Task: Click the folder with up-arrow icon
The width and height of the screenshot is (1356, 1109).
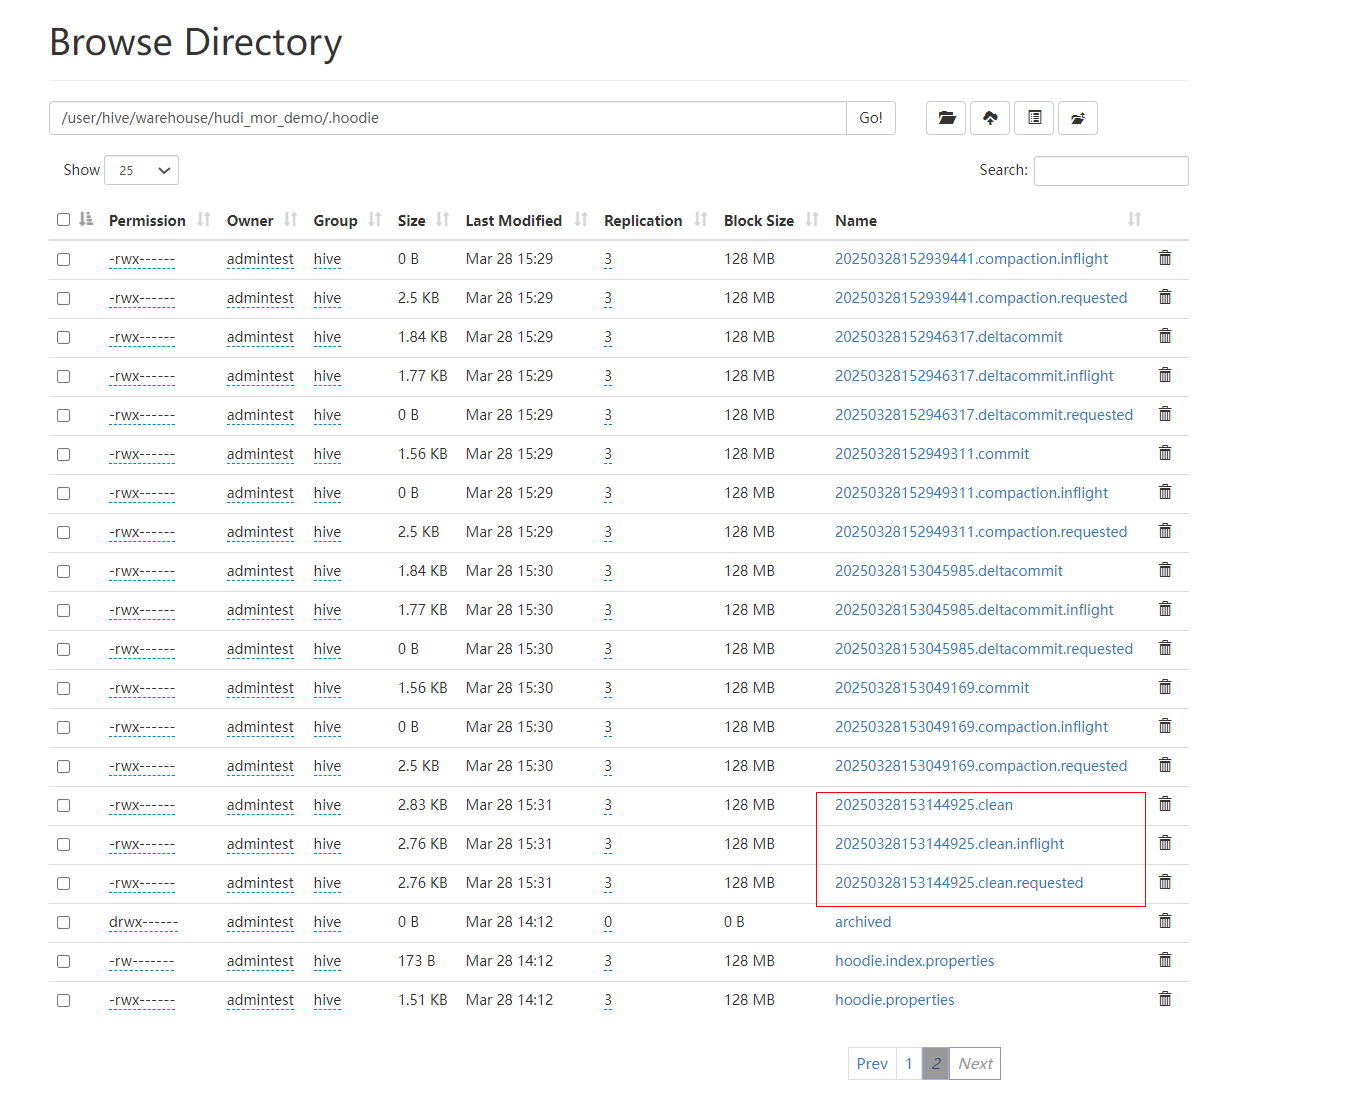Action: [x=1077, y=118]
